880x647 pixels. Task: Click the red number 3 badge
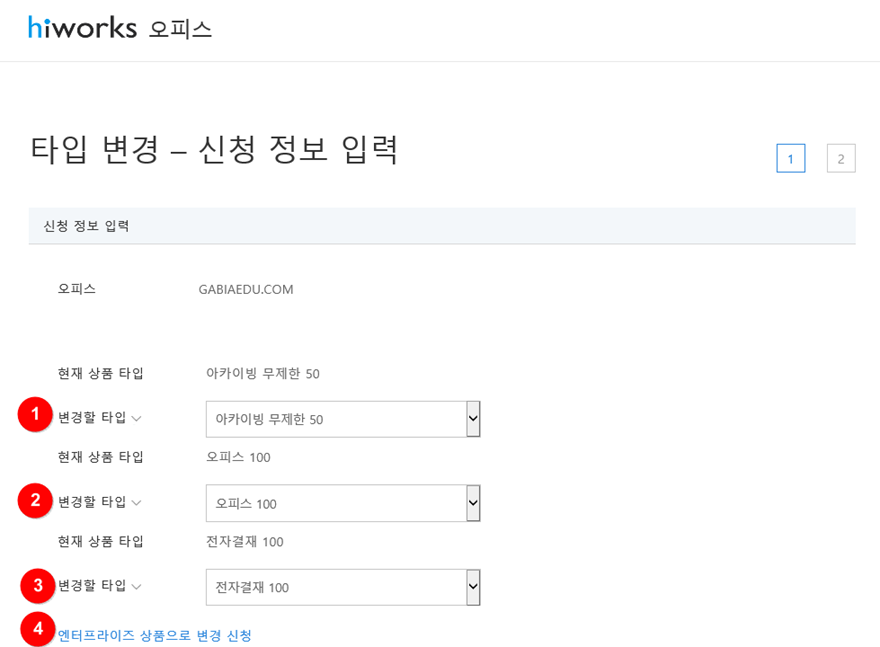coord(37,584)
